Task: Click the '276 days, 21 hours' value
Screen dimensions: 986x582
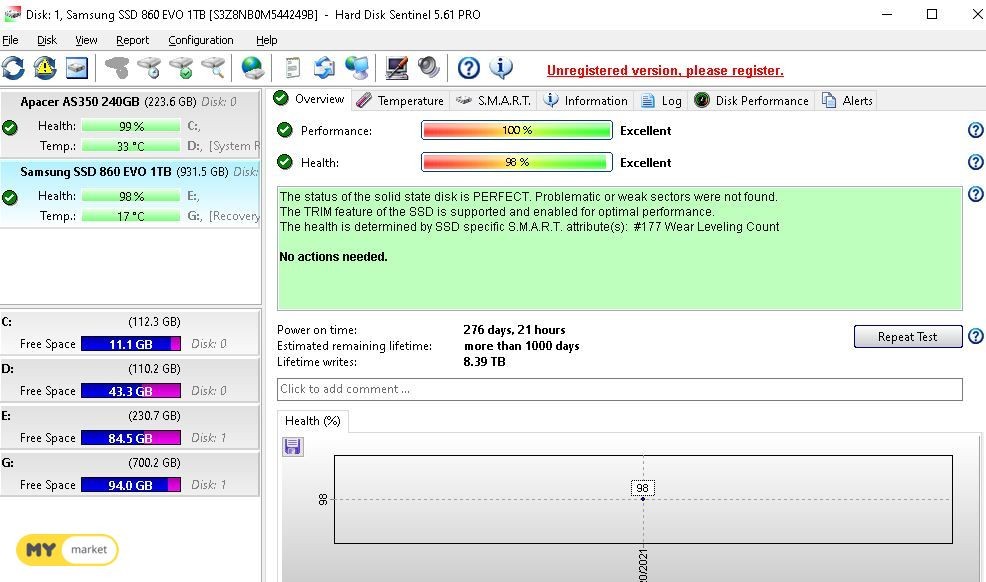Action: point(514,330)
